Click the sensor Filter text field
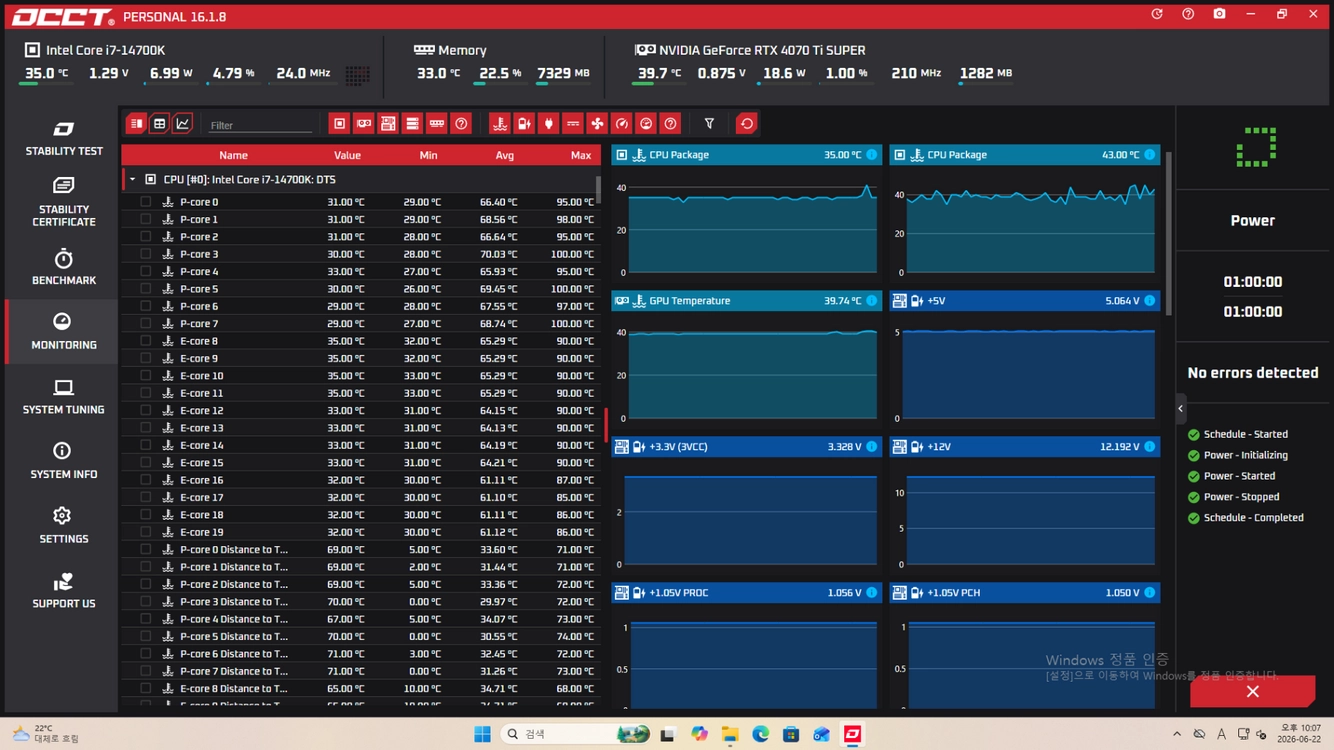 click(260, 125)
